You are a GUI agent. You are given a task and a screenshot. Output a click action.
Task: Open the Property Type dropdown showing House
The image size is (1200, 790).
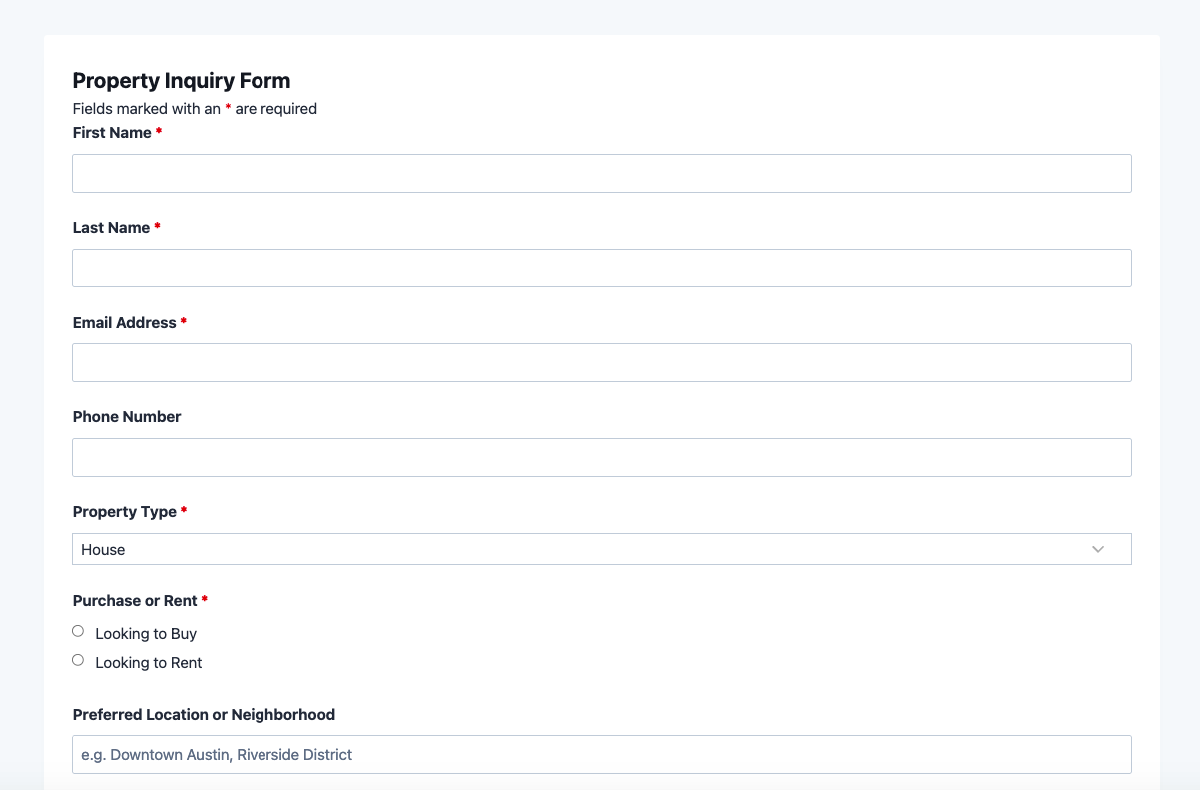tap(580, 549)
